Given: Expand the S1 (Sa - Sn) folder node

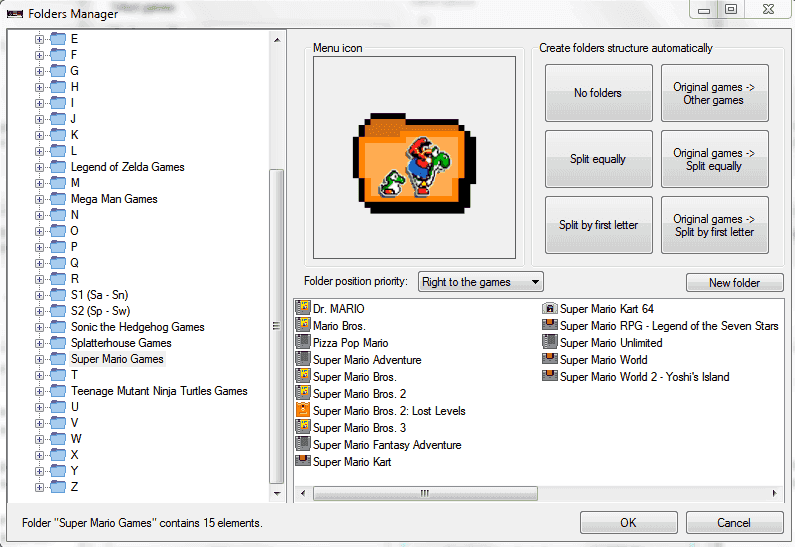Looking at the screenshot, I should pyautogui.click(x=39, y=295).
